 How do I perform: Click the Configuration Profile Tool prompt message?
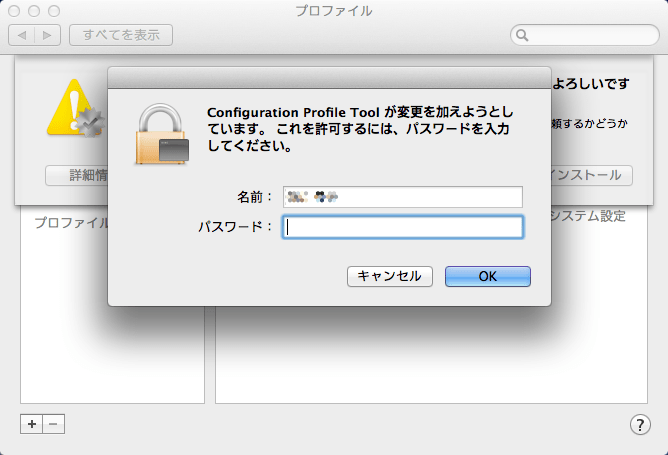point(360,129)
